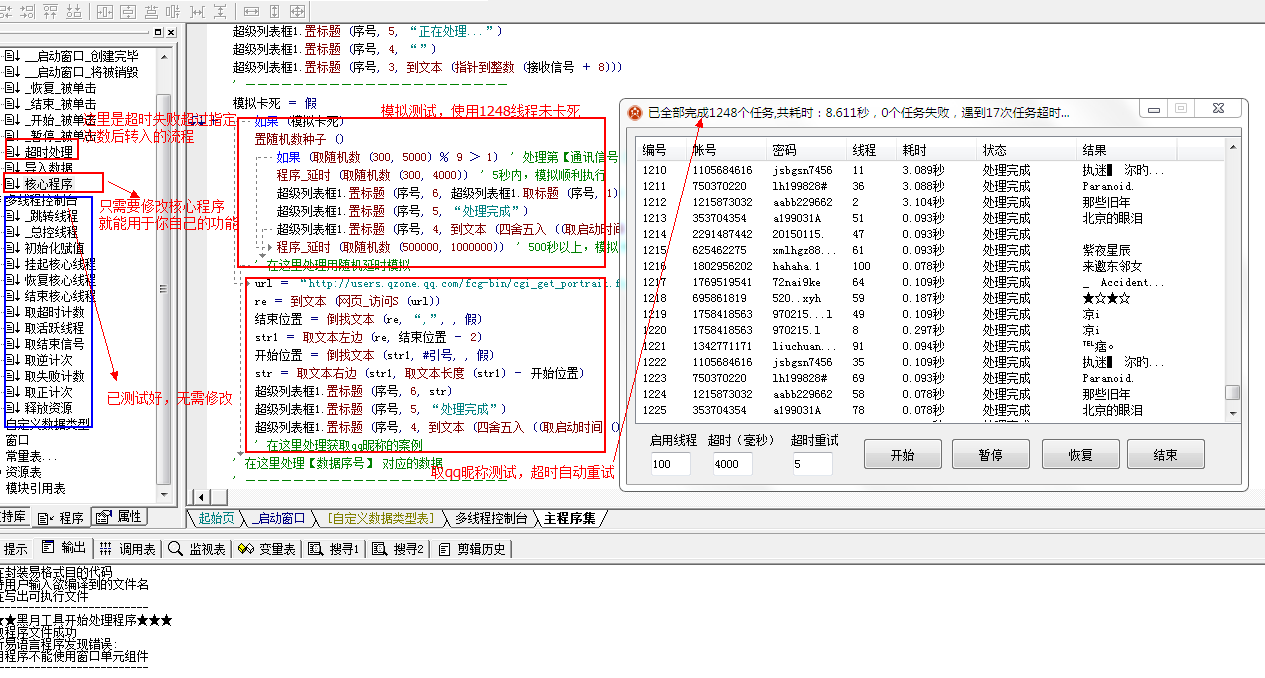Click the align top edges toolbar icon

pos(51,12)
